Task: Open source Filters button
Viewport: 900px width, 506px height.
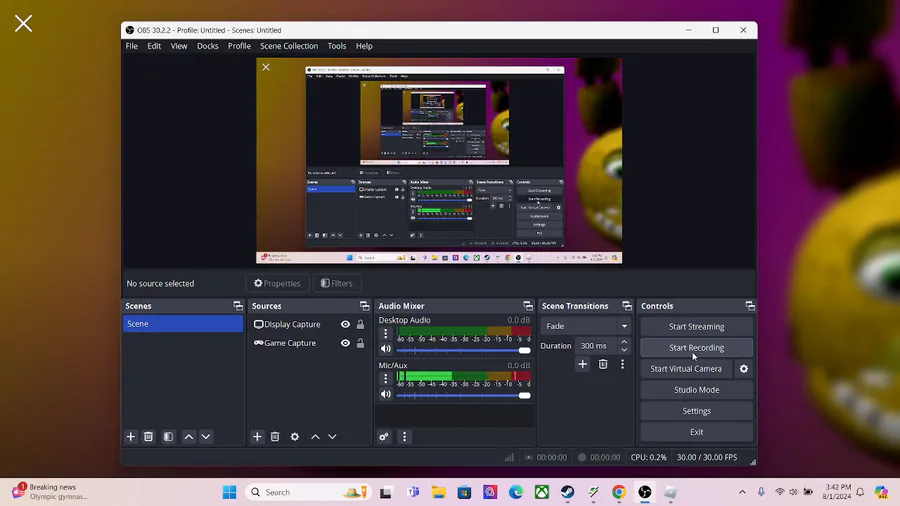Action: tap(336, 283)
